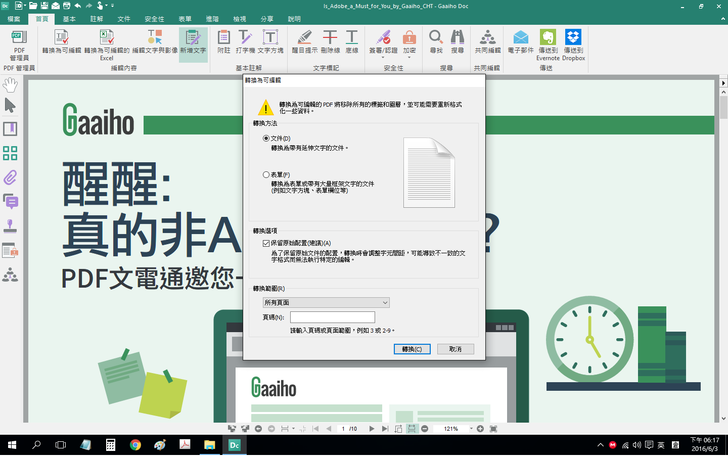Select the hand pan tool in sidebar
The image size is (728, 457).
[x=11, y=85]
